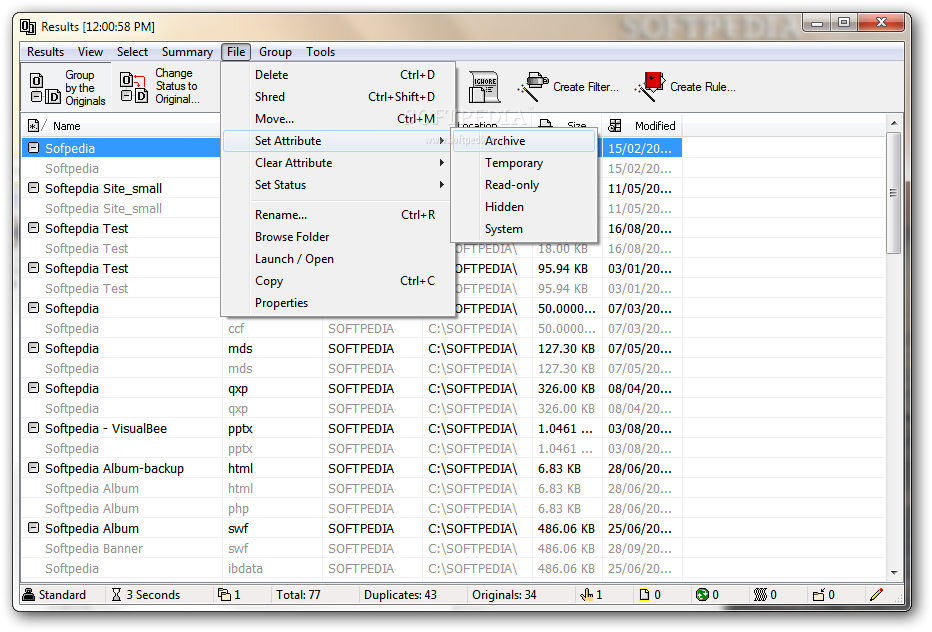This screenshot has width=932, height=632.
Task: Select Temporary attribute in submenu
Action: tap(524, 163)
